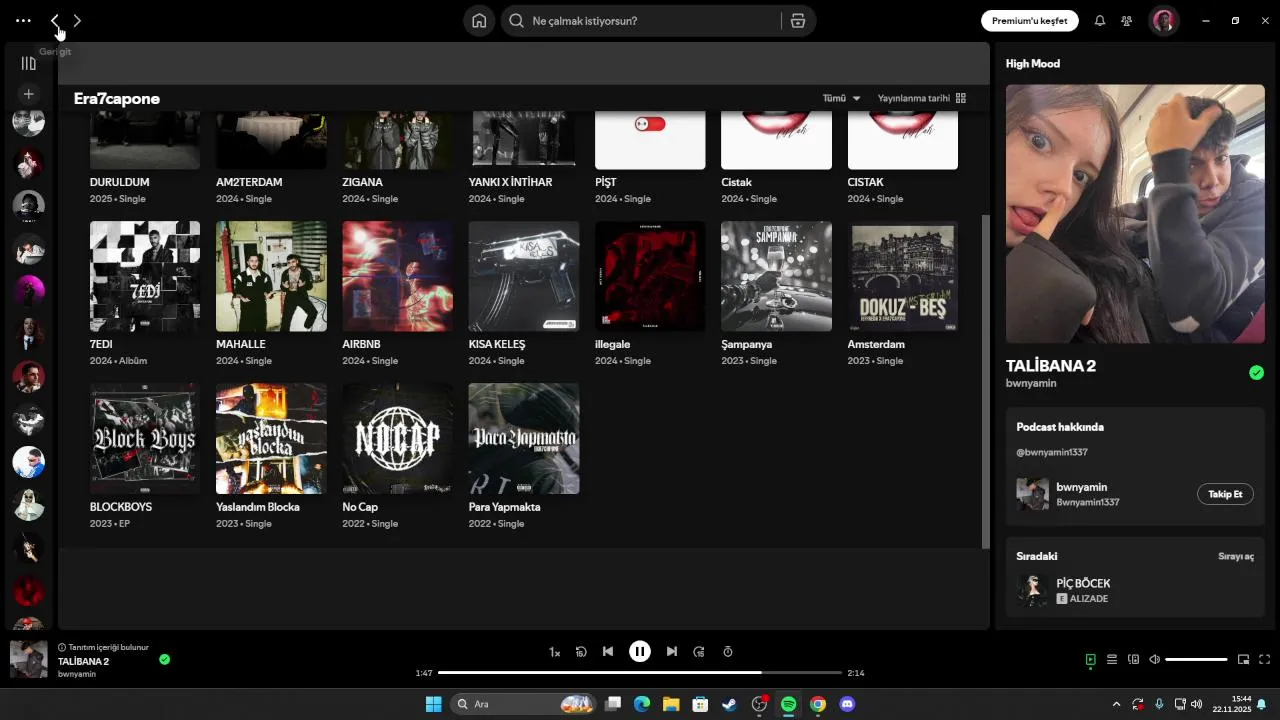Click the main content vertical scrollbar
The height and width of the screenshot is (720, 1280).
tap(986, 380)
